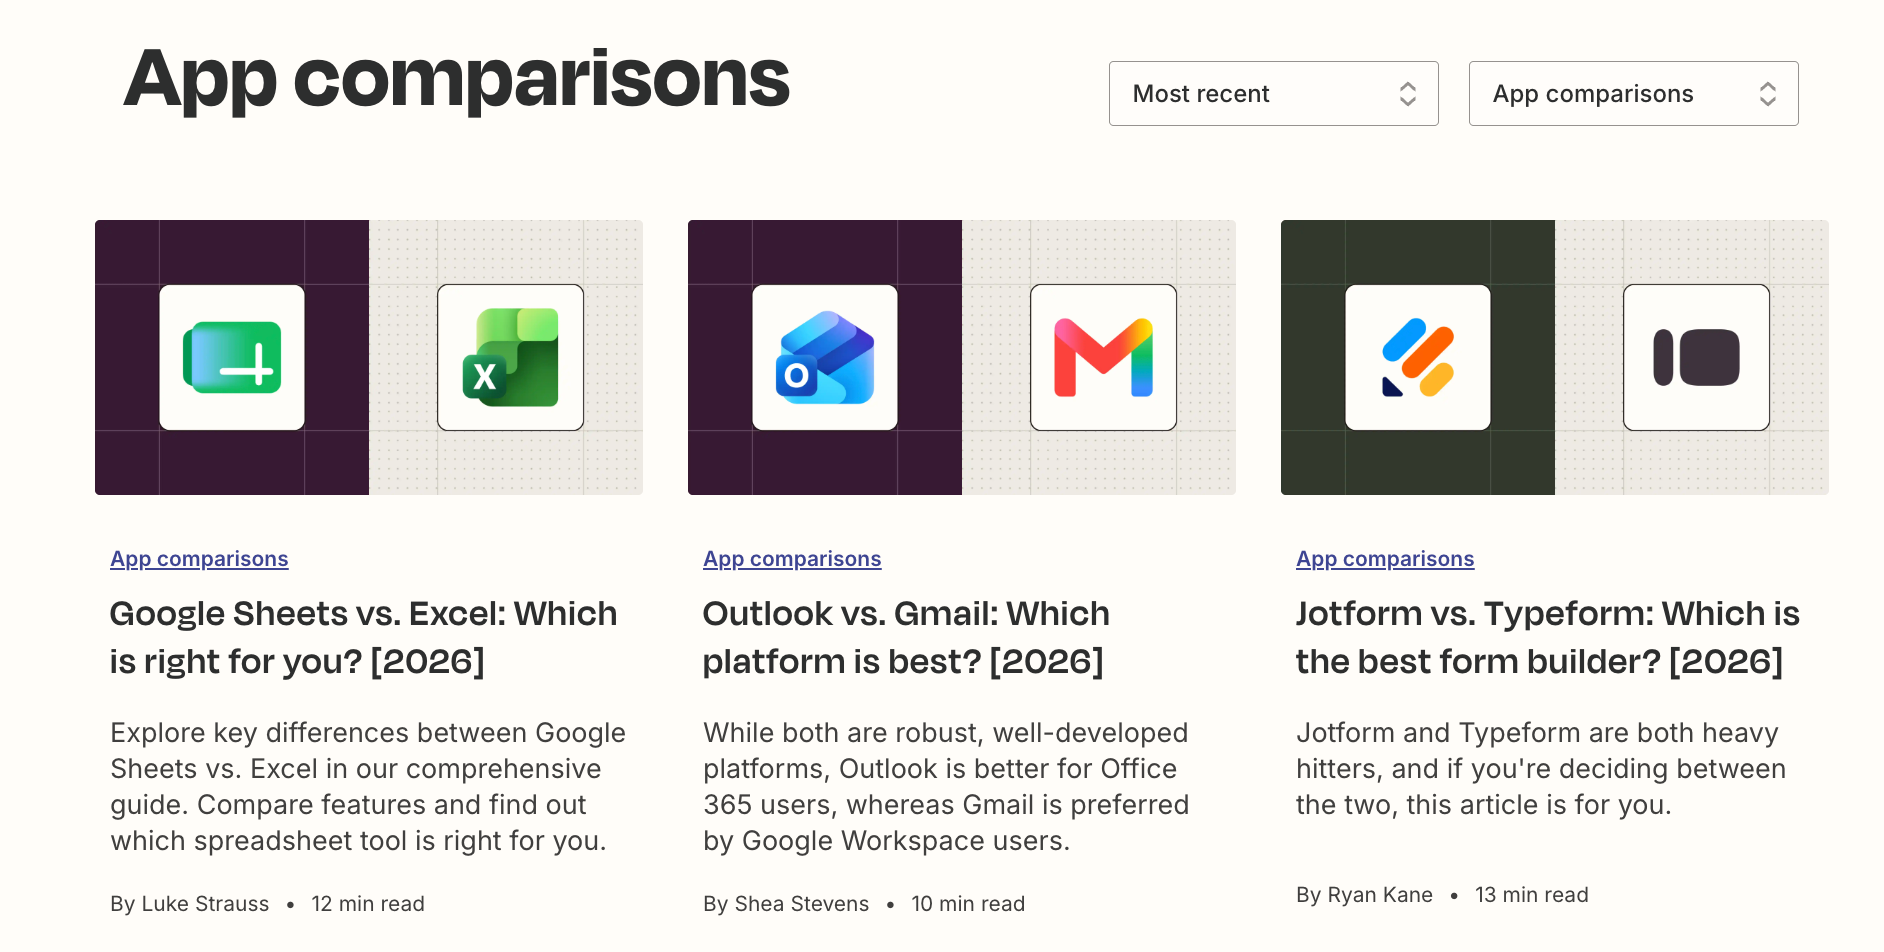Click the While both are robust description
Viewport: 1884px width, 952px height.
(946, 786)
